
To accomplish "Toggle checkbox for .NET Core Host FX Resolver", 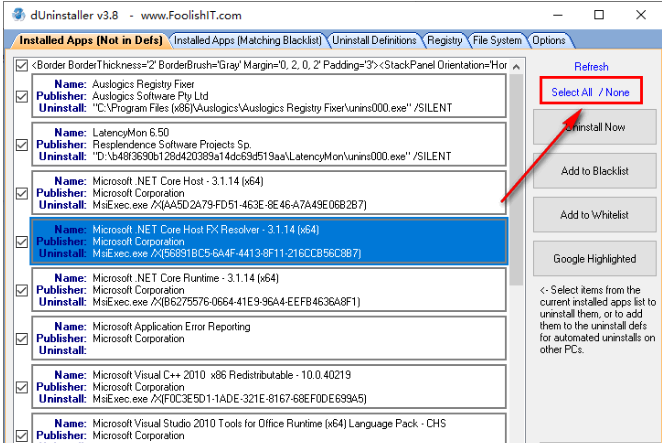I will click(22, 242).
